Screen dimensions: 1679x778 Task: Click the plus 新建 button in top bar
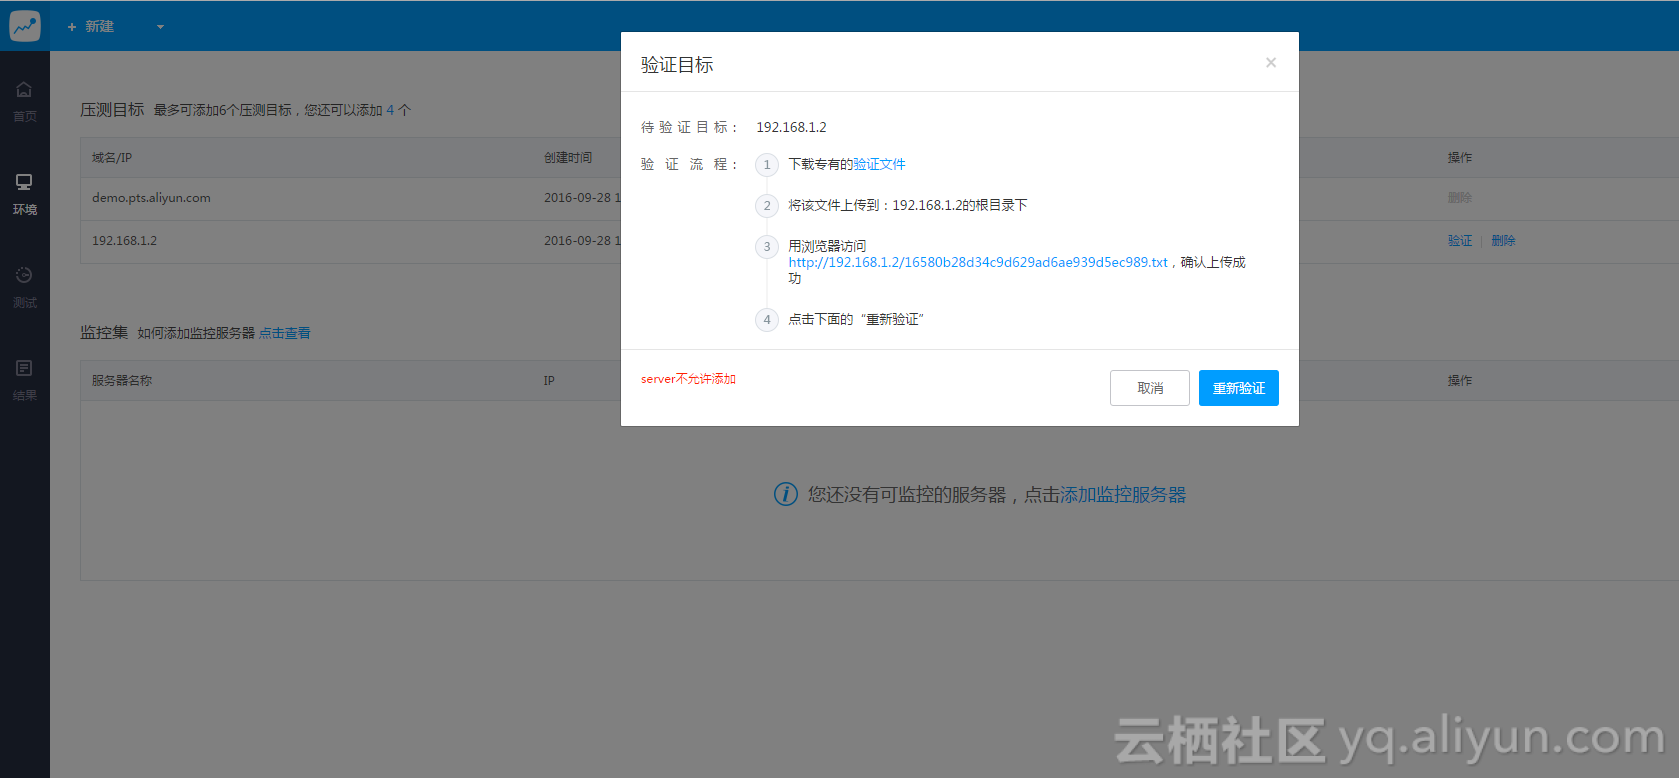click(90, 26)
